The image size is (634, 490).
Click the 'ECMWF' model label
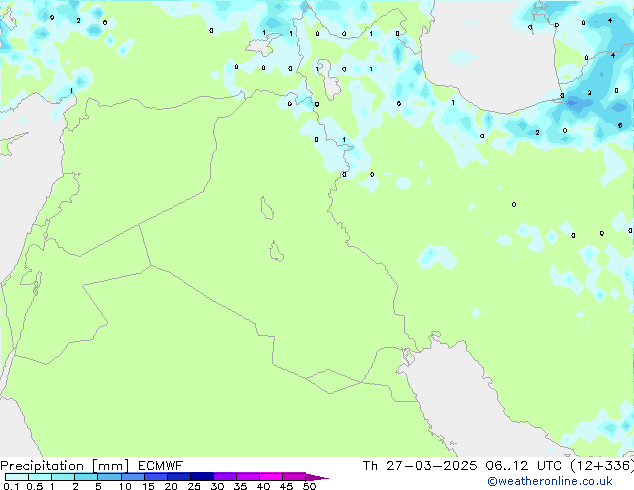[161, 466]
